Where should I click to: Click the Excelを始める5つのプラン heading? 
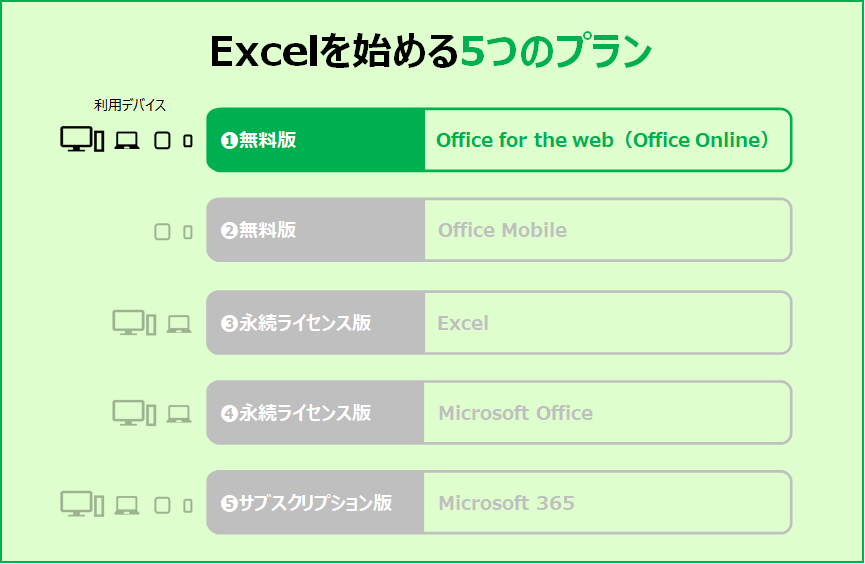point(431,51)
